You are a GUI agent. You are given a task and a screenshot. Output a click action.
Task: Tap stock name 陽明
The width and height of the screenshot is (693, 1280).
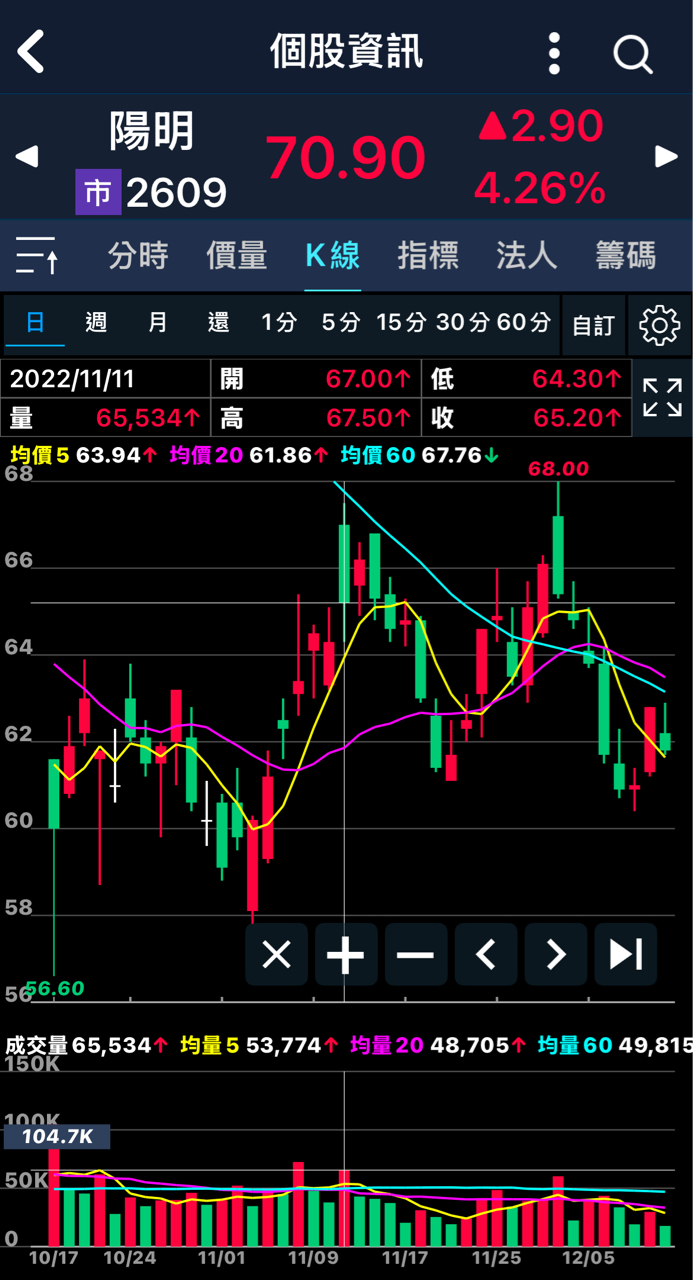(151, 130)
